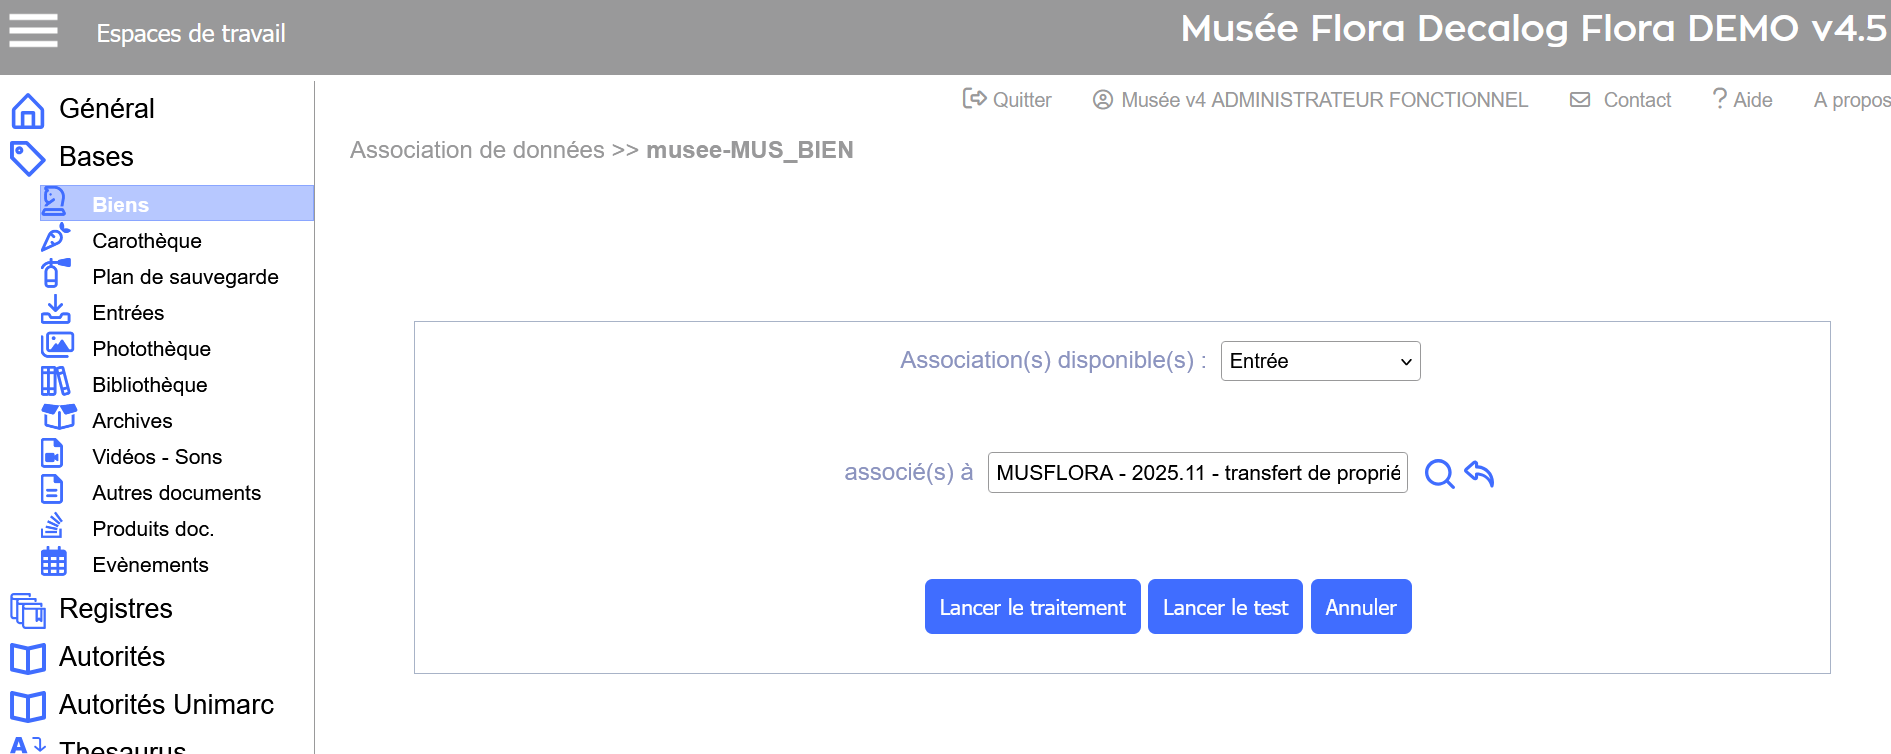The width and height of the screenshot is (1891, 754).
Task: Click the Plan de sauvegarde extinguisher icon
Action: (x=54, y=274)
